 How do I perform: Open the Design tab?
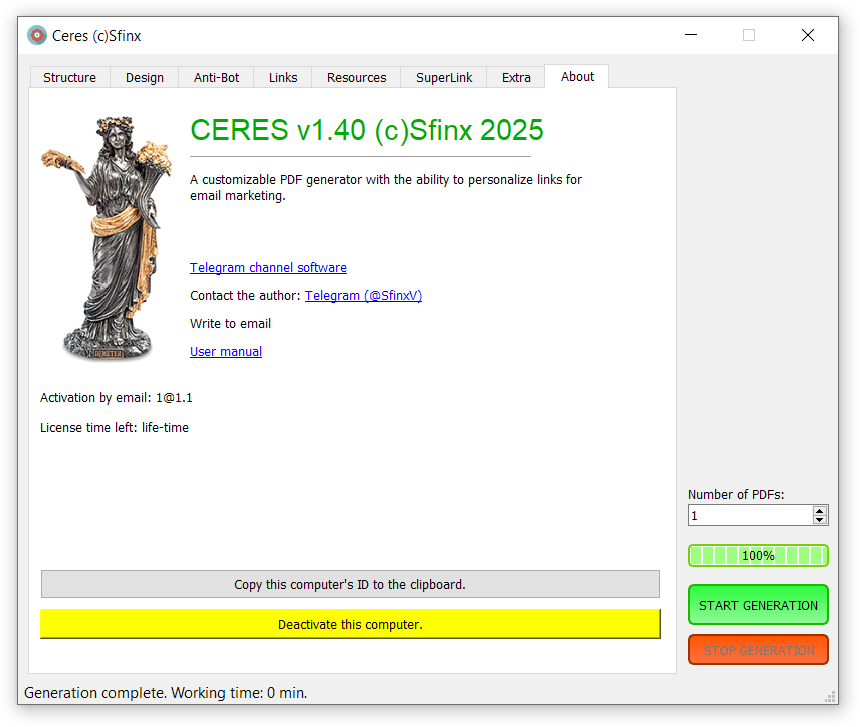(x=145, y=78)
